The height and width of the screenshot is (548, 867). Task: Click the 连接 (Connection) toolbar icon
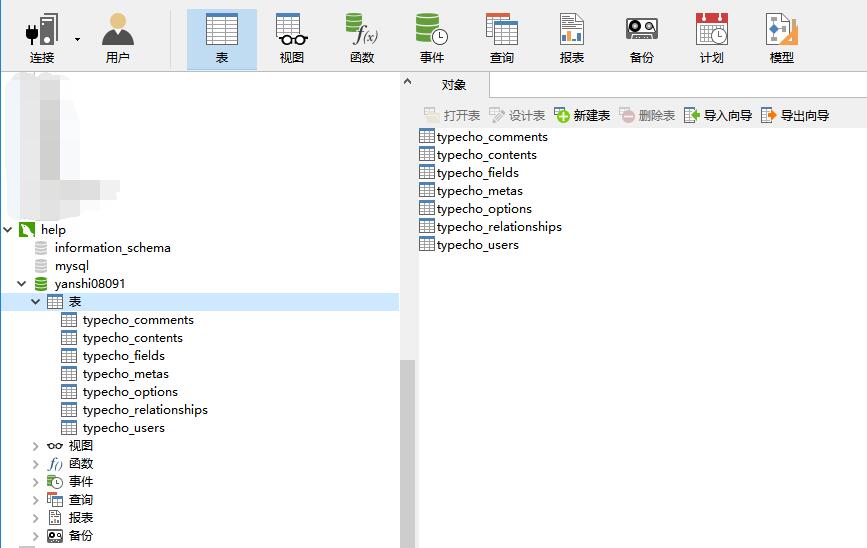tap(42, 39)
